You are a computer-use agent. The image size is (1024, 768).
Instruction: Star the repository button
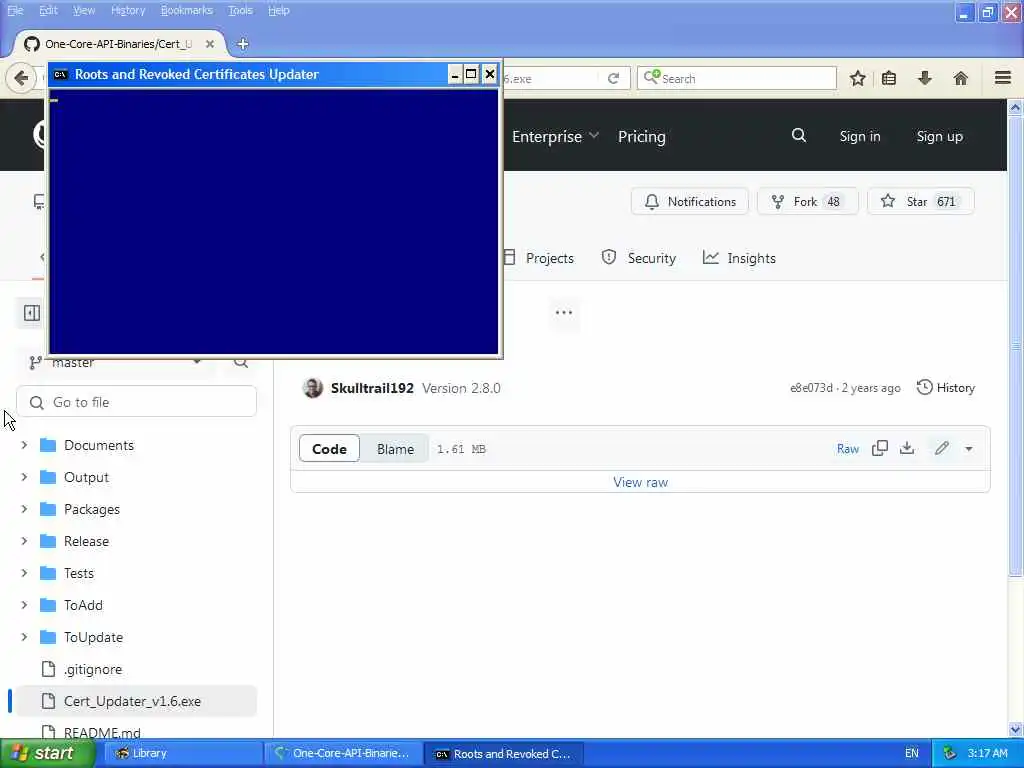point(921,202)
